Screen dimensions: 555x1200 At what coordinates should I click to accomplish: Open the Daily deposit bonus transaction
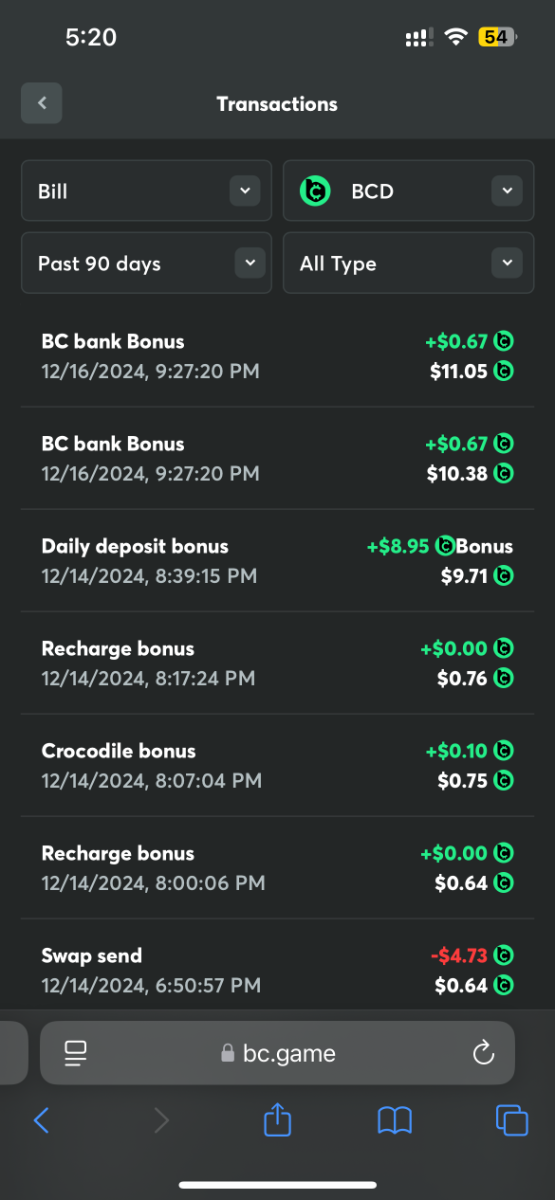coord(277,560)
